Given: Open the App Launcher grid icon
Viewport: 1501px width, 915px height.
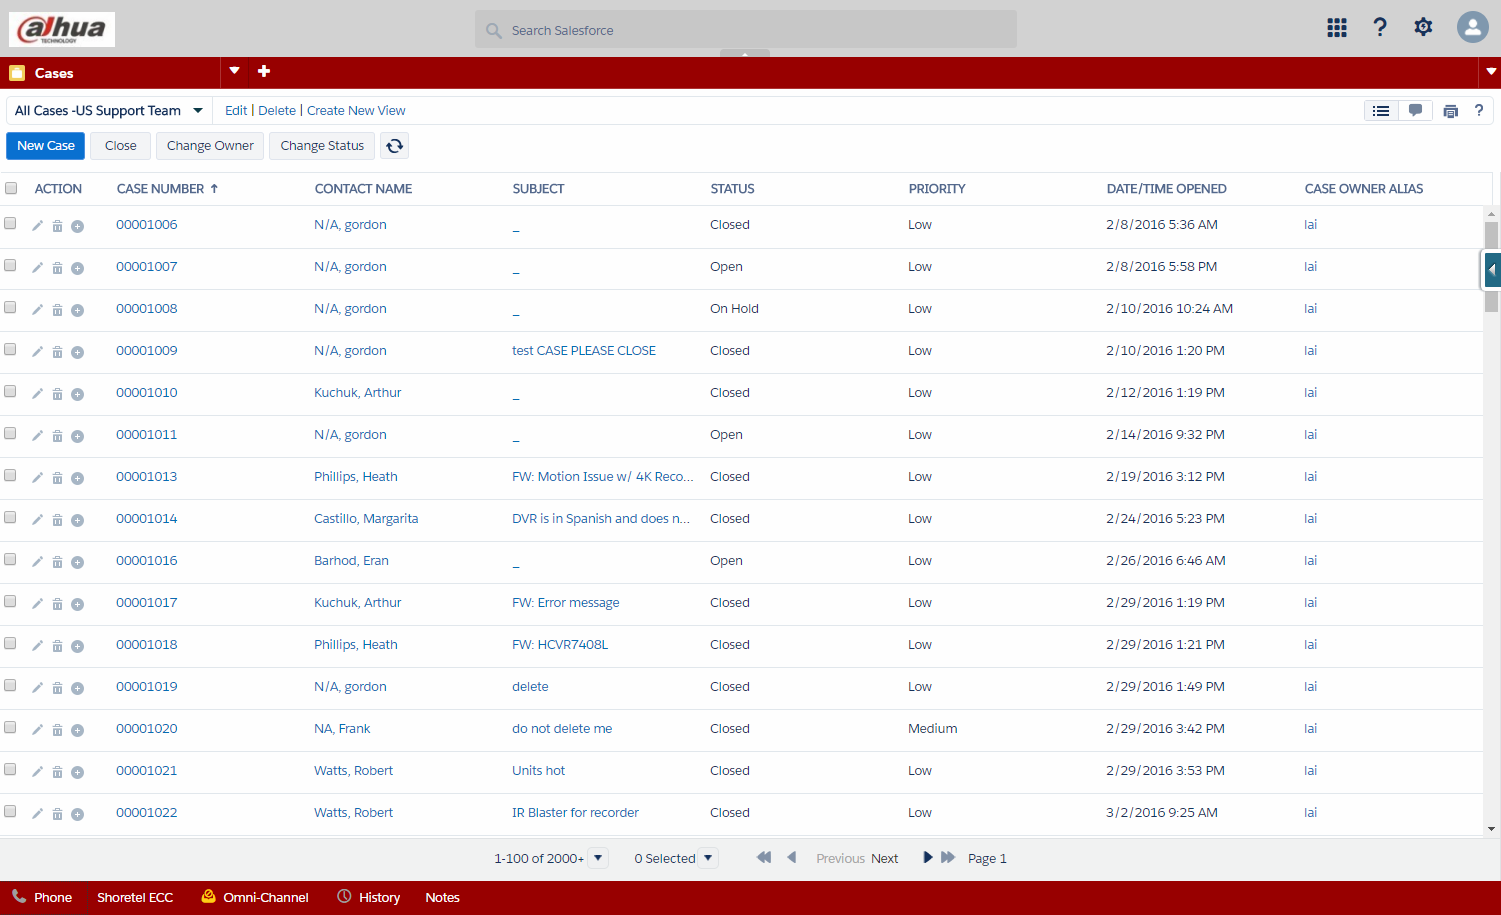Looking at the screenshot, I should [1337, 28].
